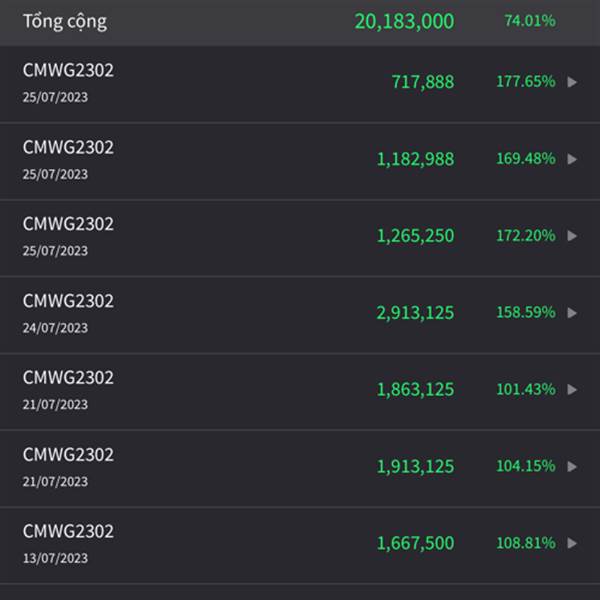Click the 1,265,250 profit amount
The image size is (600, 600).
click(415, 236)
